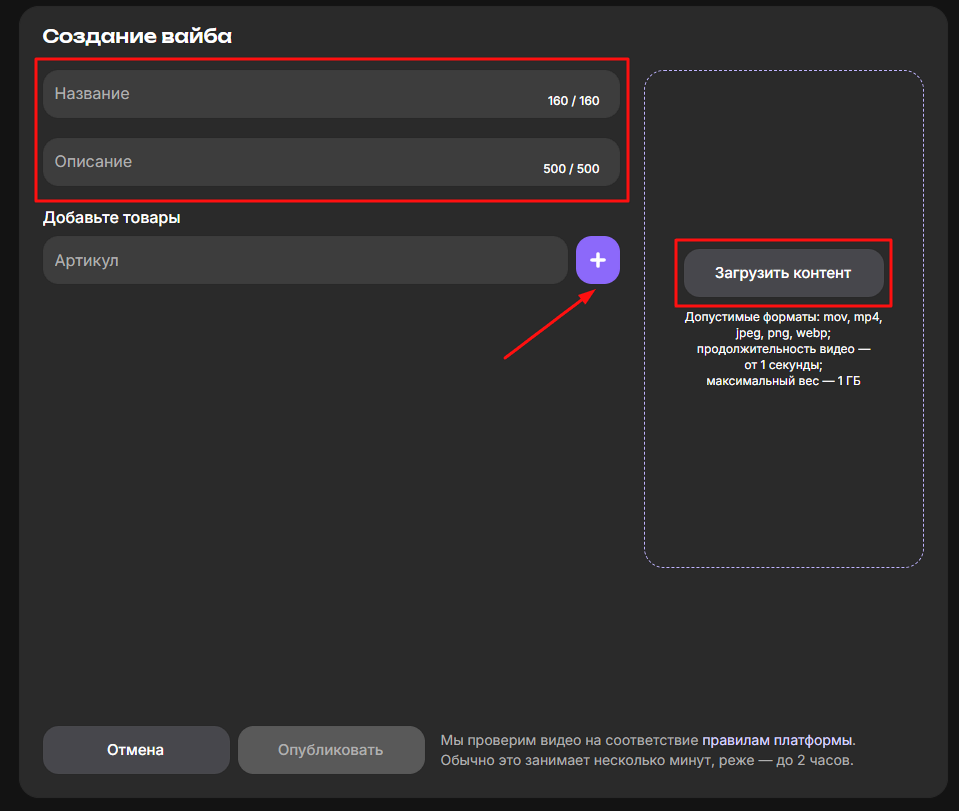Click the максимальный вес — 1 ГБ text
This screenshot has width=959, height=811.
[x=783, y=381]
